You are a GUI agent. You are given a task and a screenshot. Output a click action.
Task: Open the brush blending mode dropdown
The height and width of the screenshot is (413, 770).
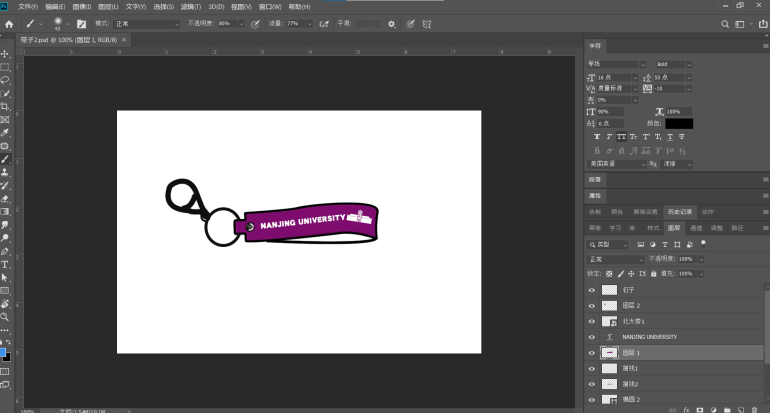tap(147, 24)
